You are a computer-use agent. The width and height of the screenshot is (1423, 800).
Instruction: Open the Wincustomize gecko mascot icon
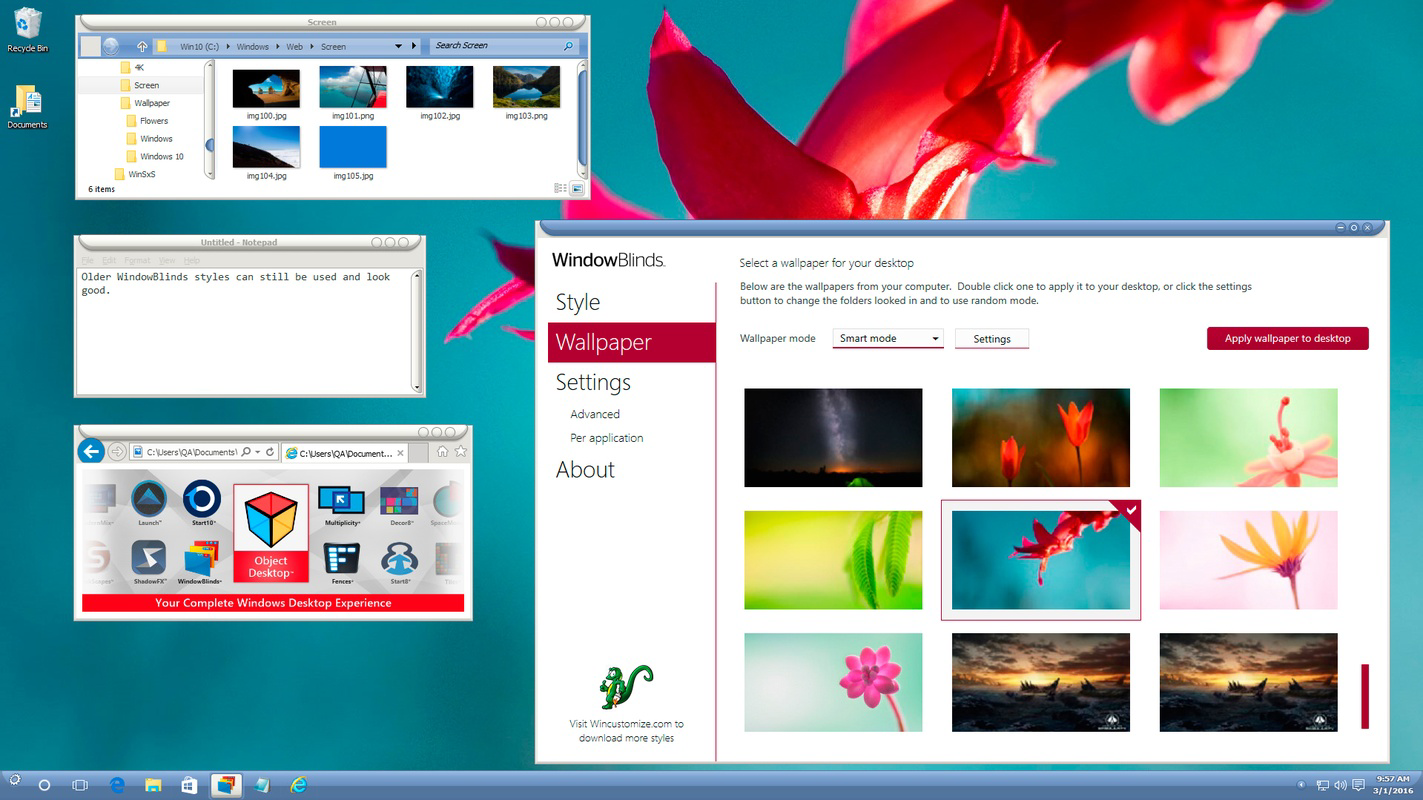(626, 687)
